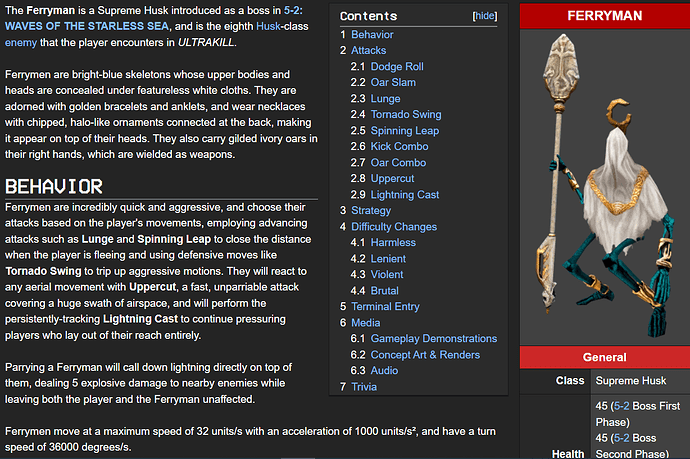The width and height of the screenshot is (690, 459).
Task: Jump to Media section
Action: pyautogui.click(x=365, y=323)
